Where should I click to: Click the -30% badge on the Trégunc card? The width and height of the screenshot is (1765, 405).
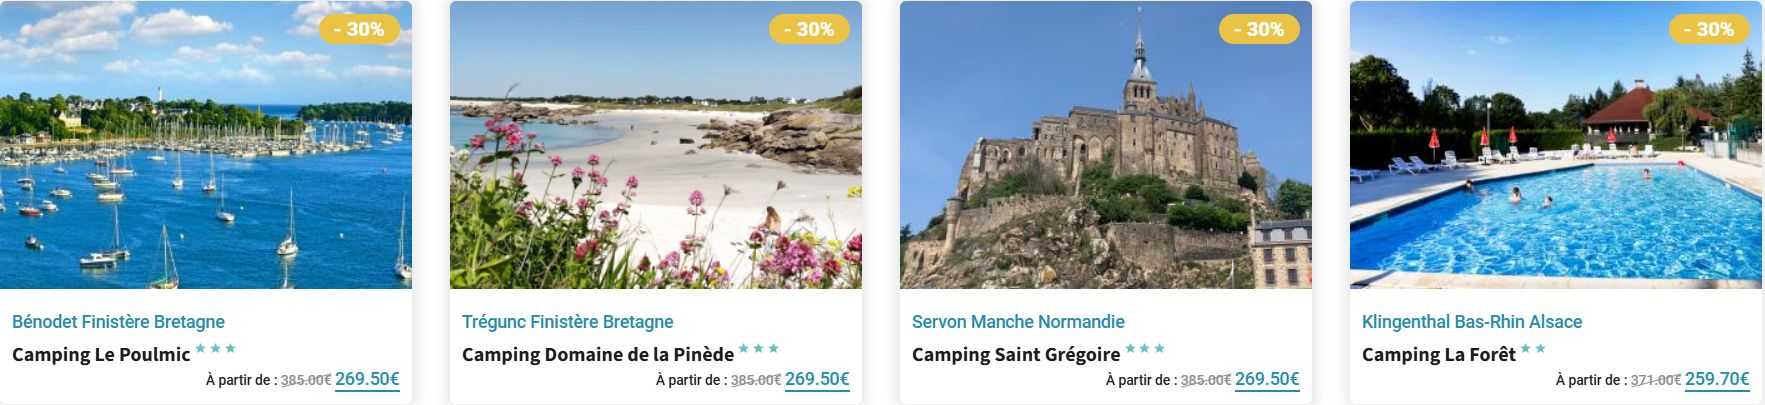coord(809,29)
